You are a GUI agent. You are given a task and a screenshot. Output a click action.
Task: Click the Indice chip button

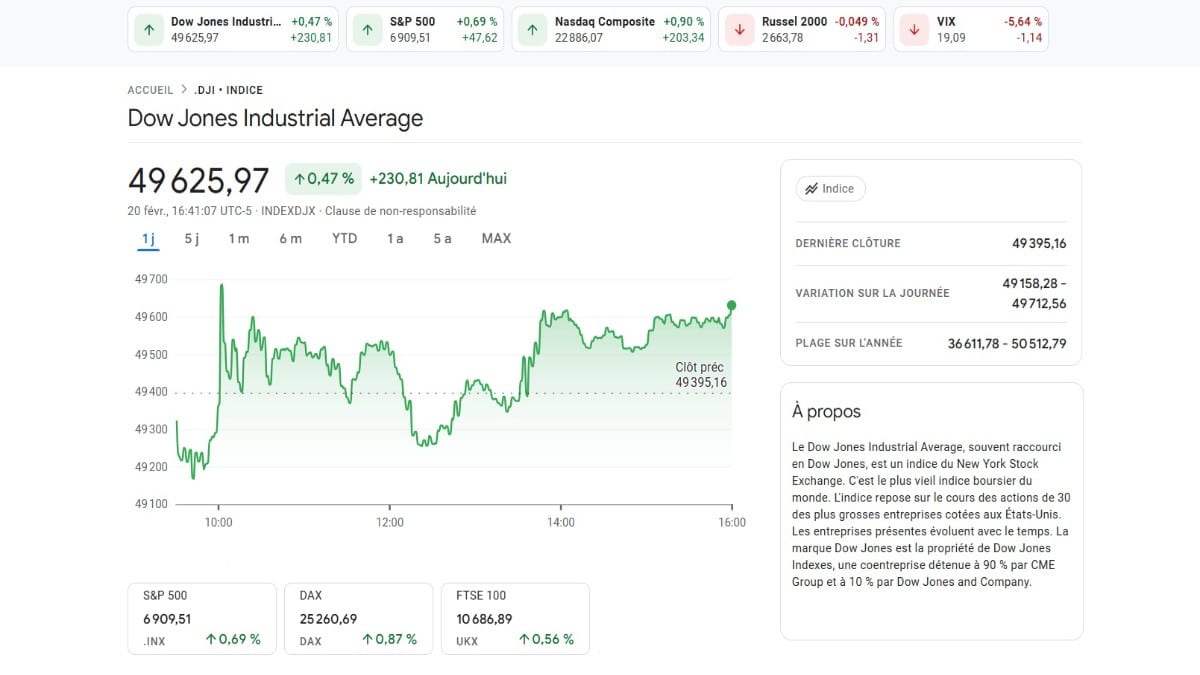831,189
